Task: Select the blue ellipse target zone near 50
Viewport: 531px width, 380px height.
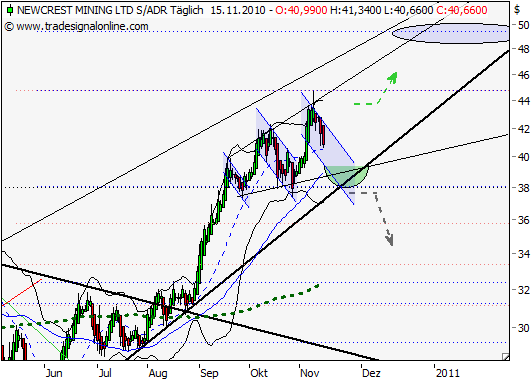Action: tap(451, 33)
